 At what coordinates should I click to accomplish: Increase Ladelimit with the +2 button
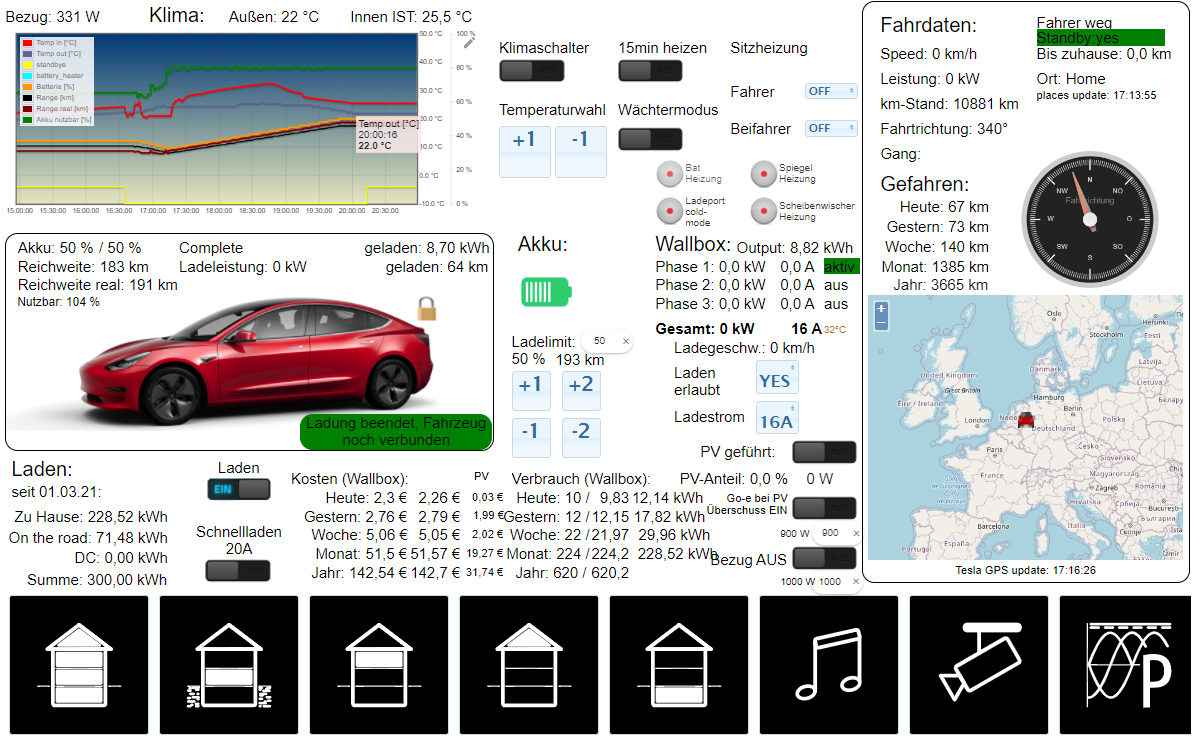coord(581,391)
